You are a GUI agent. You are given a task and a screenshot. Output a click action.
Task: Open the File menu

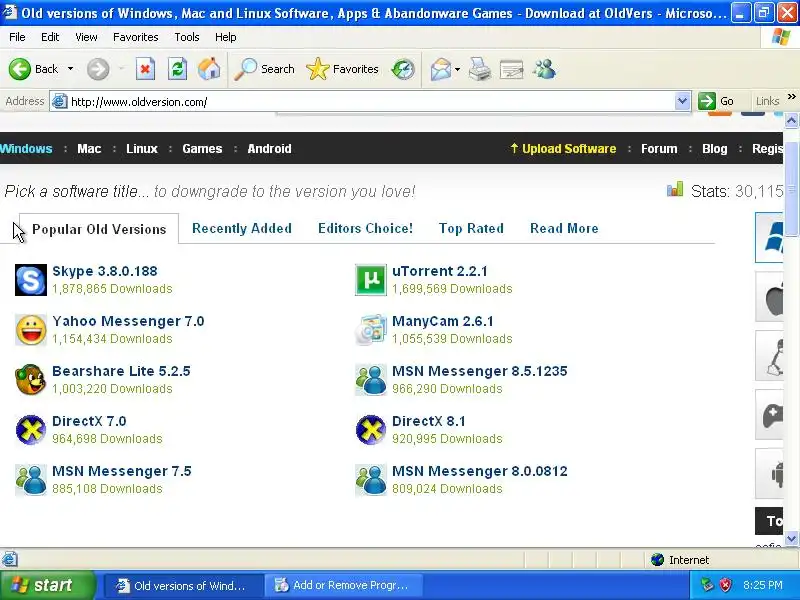click(17, 37)
